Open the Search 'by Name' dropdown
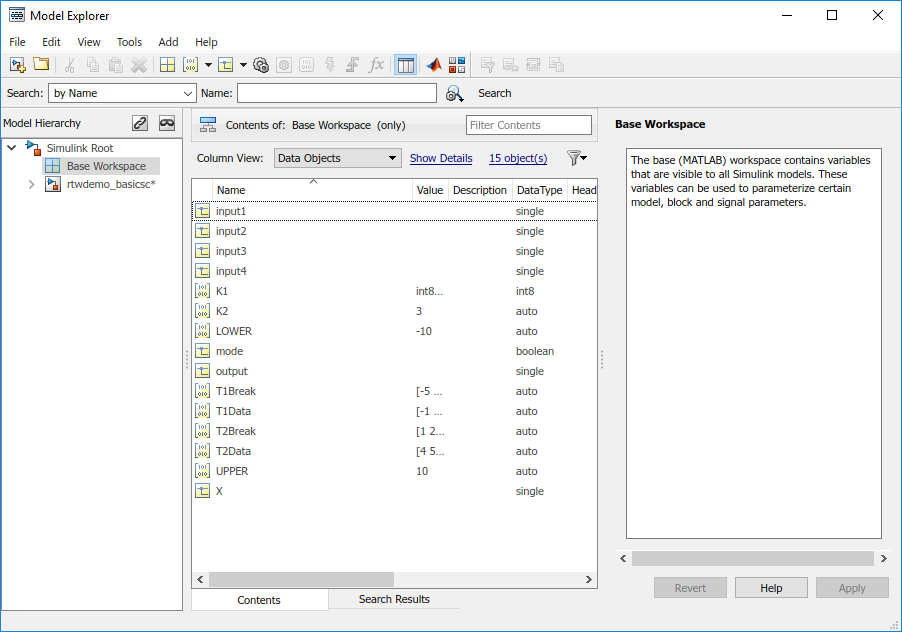The height and width of the screenshot is (632, 902). point(122,93)
